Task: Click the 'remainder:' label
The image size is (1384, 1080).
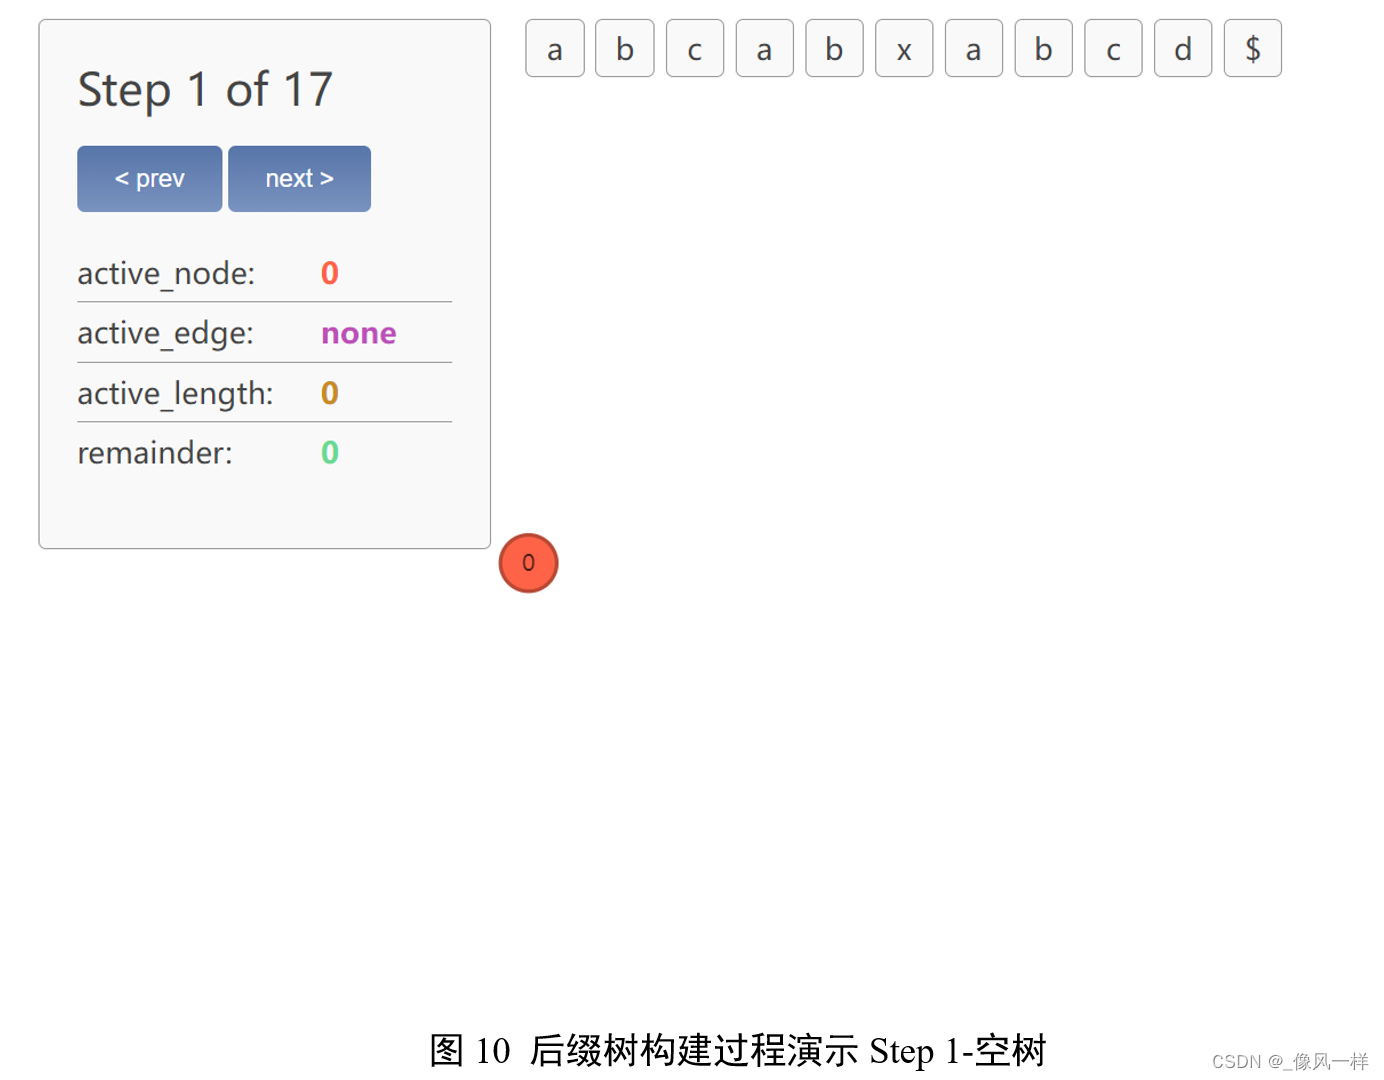Action: click(x=155, y=453)
